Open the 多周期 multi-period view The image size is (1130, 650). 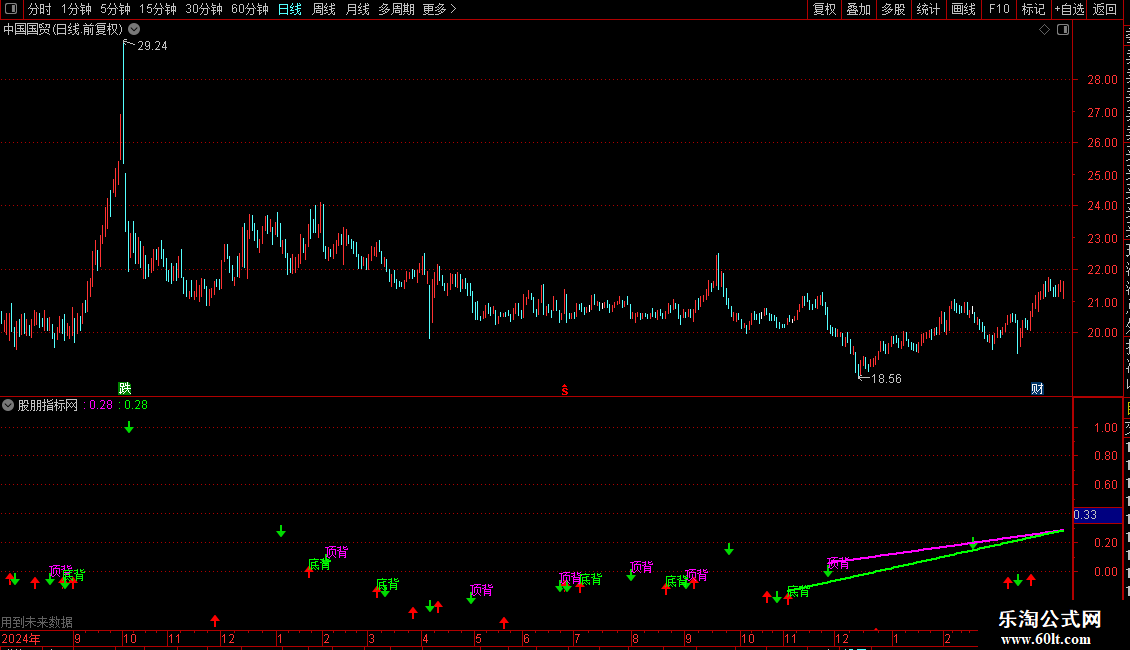(396, 9)
